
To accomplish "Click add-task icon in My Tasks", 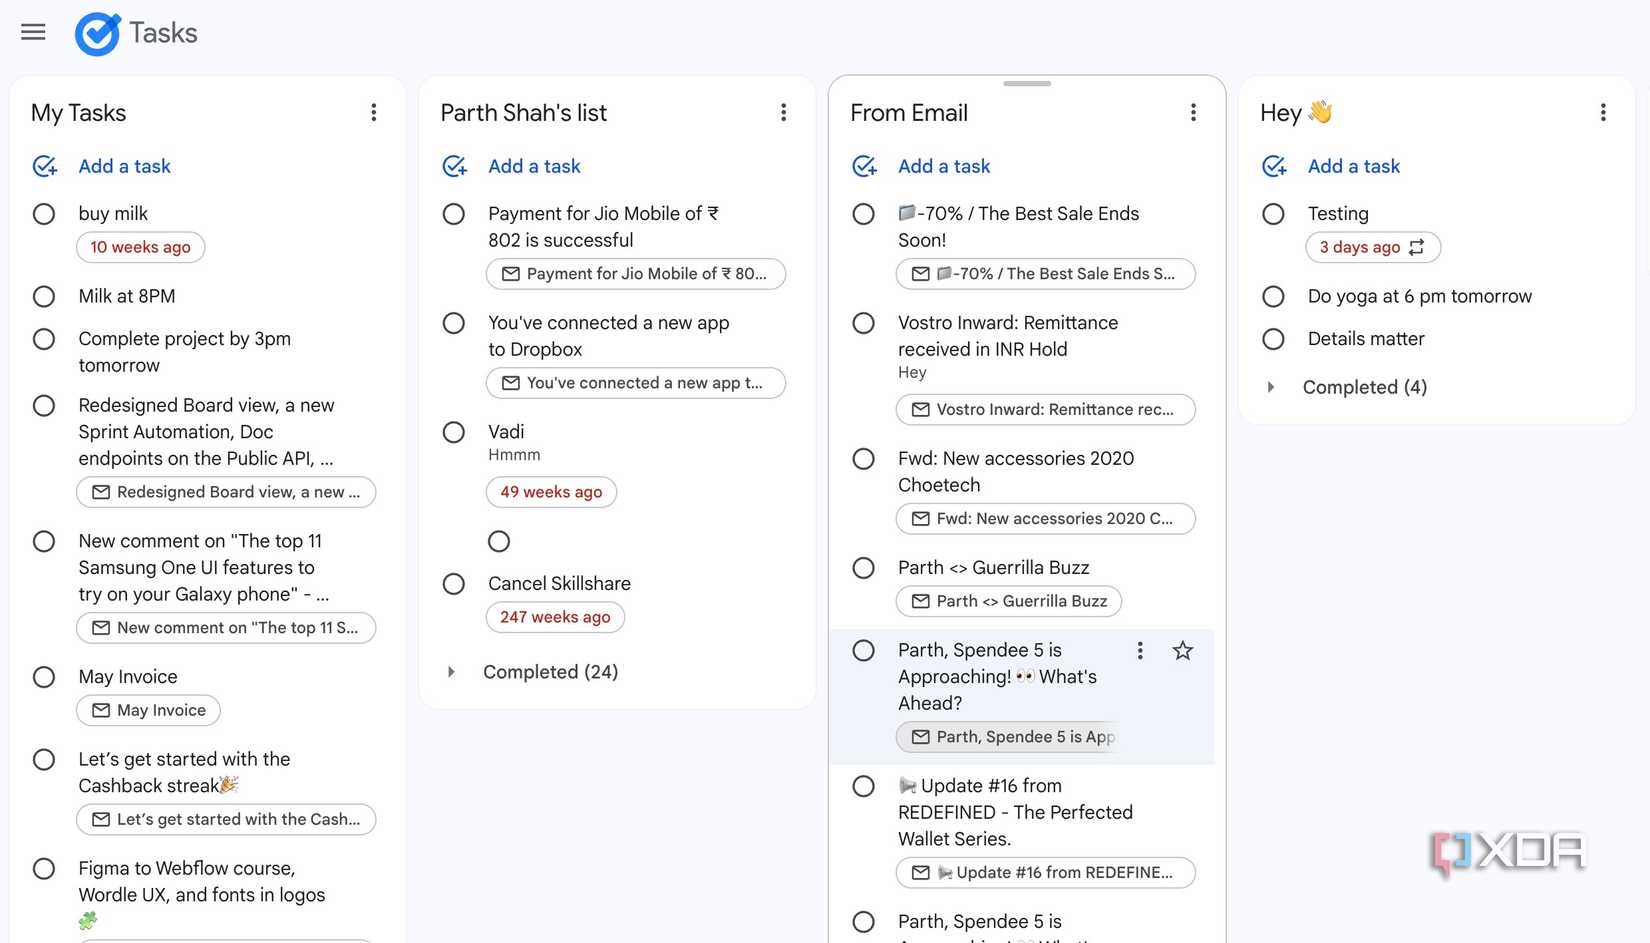I will [45, 167].
